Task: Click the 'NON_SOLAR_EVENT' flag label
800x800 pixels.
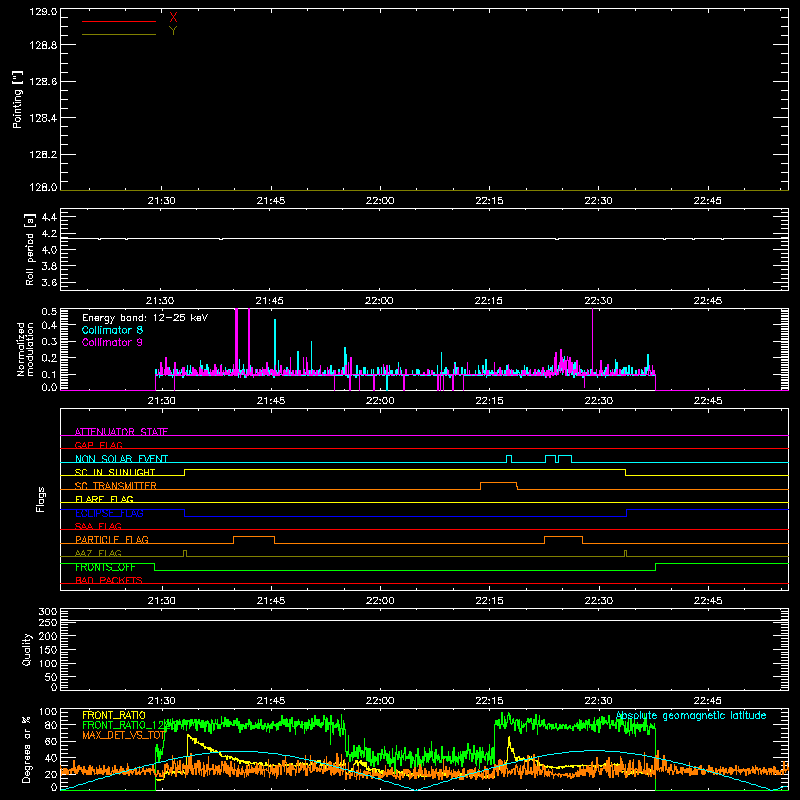Action: [121, 459]
